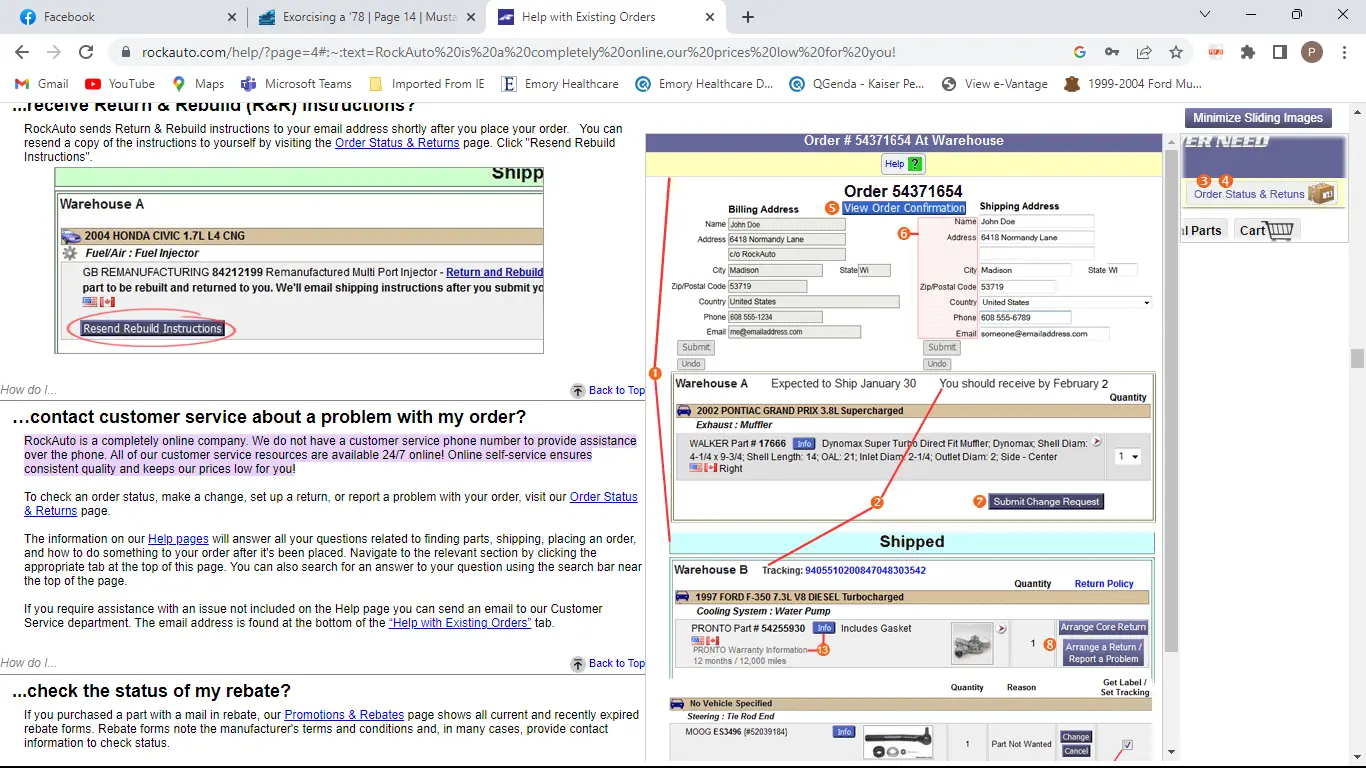The width and height of the screenshot is (1366, 768).
Task: Open the PDF extension icon
Action: 1216,52
